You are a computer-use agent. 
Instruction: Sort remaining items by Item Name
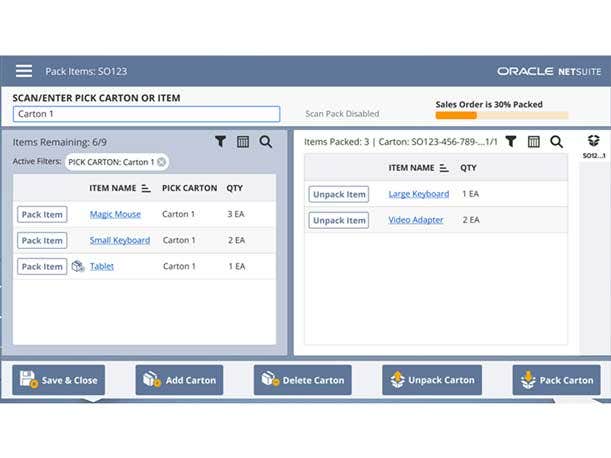coord(146,188)
